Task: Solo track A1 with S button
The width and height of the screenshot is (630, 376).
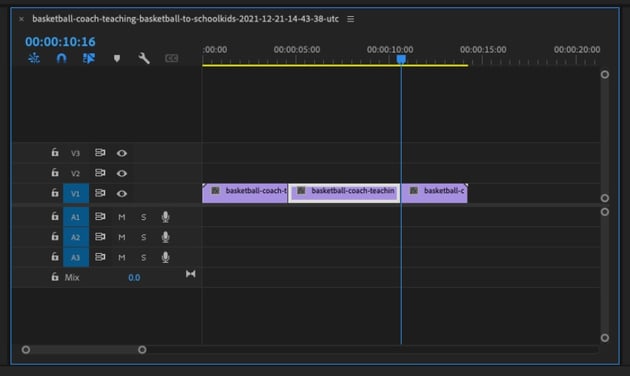Action: 143,217
